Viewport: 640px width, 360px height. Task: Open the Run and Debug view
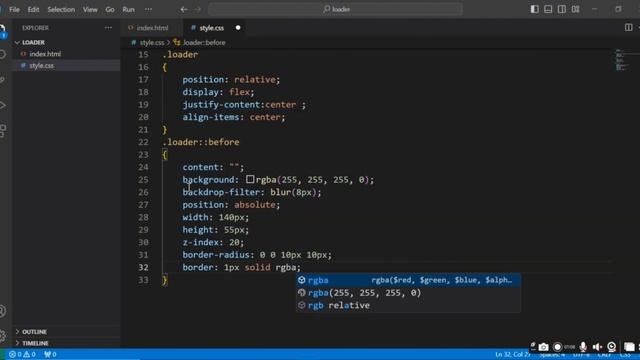point(2,105)
